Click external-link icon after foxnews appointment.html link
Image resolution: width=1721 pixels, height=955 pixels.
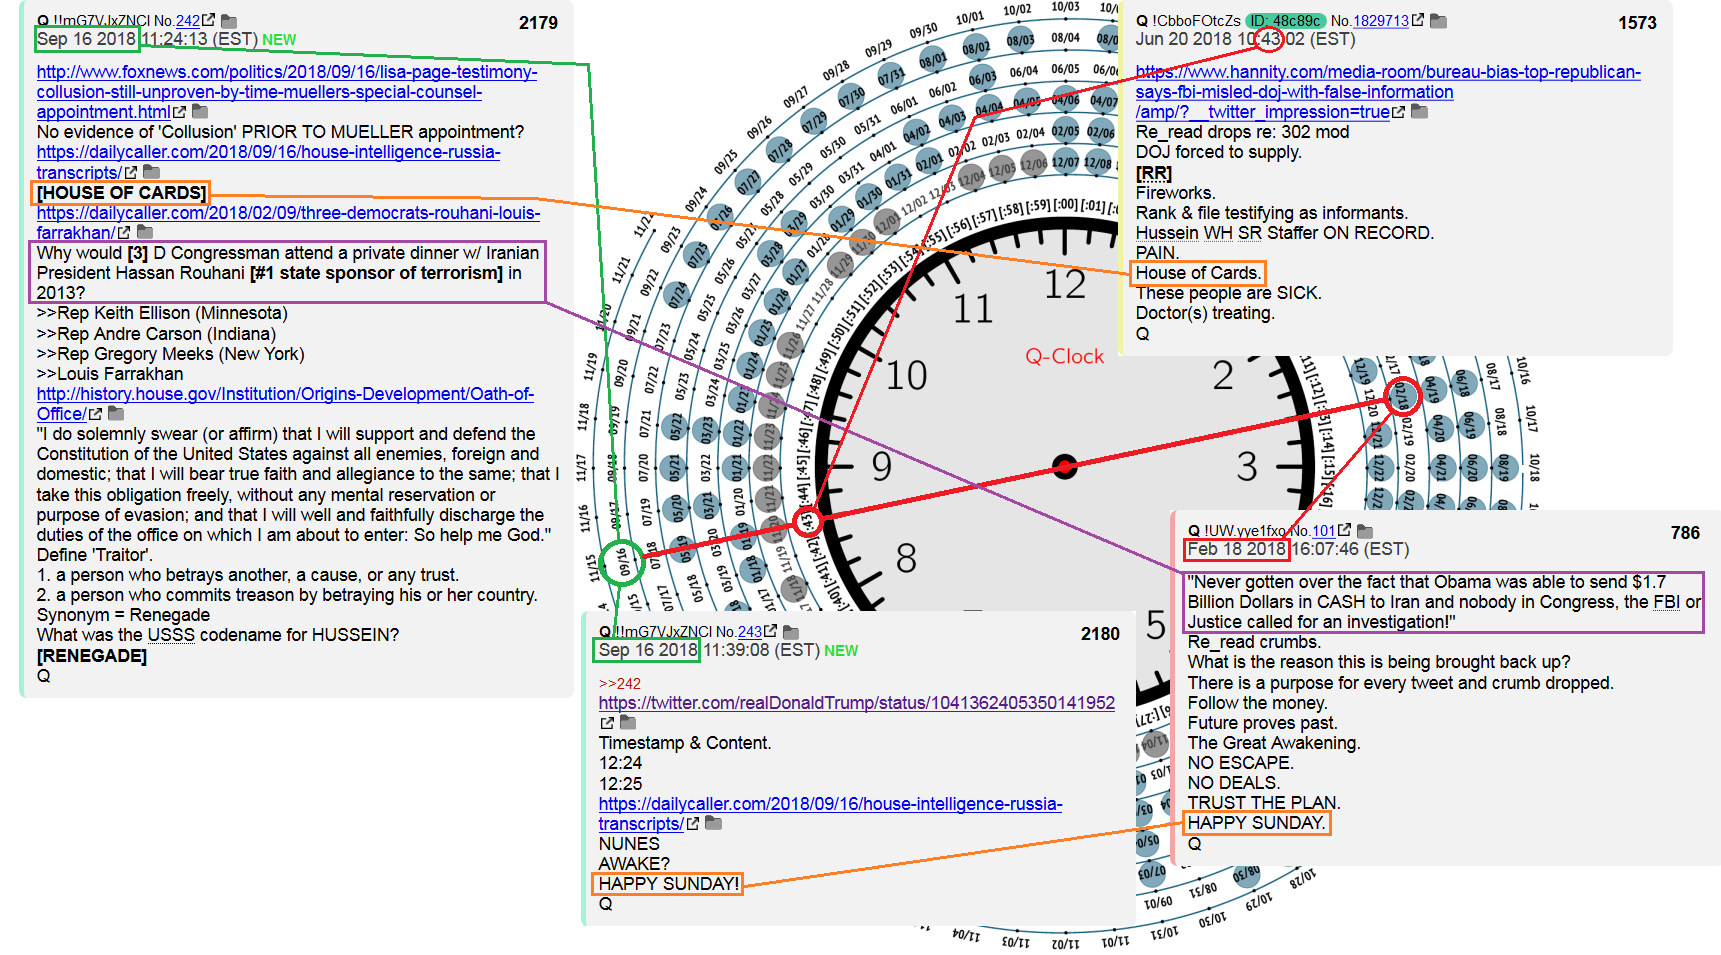[x=179, y=112]
